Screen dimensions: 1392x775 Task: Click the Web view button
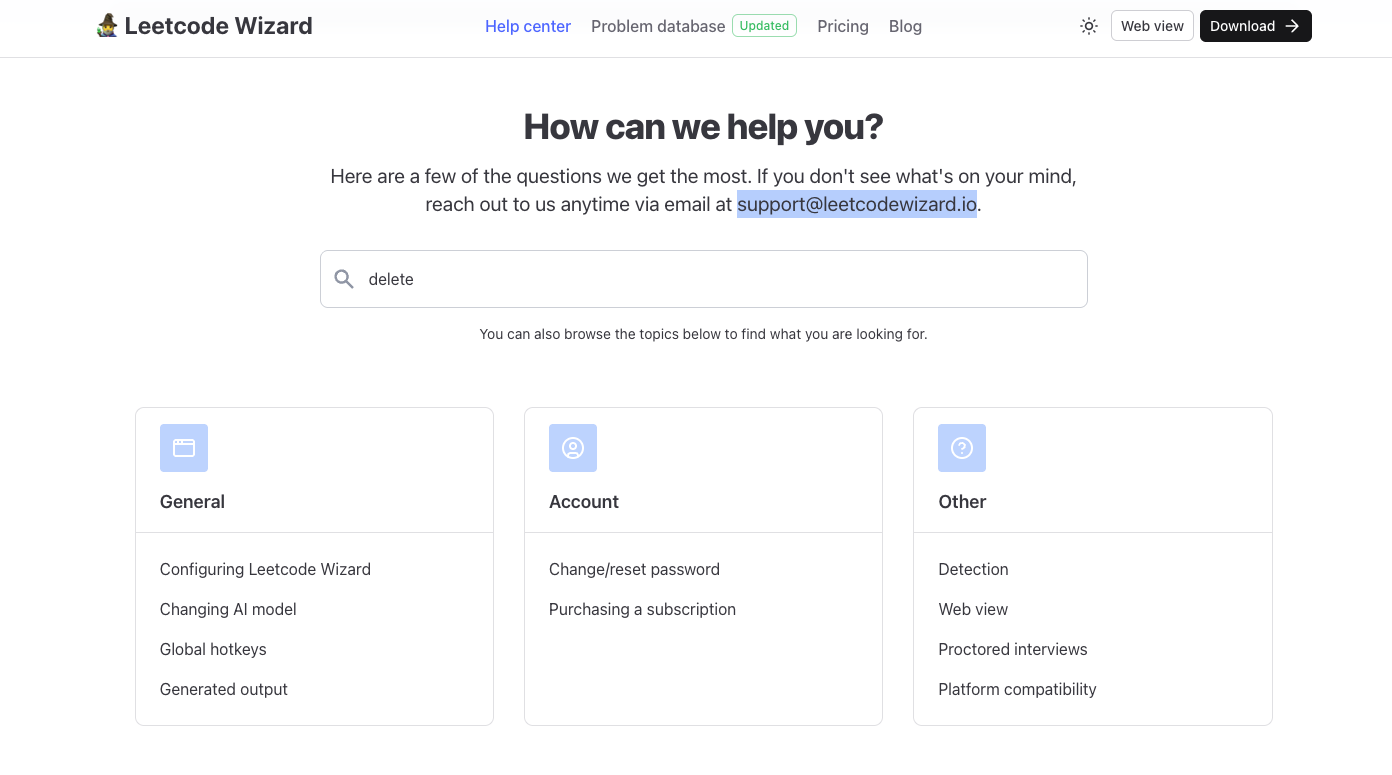[x=1152, y=26]
